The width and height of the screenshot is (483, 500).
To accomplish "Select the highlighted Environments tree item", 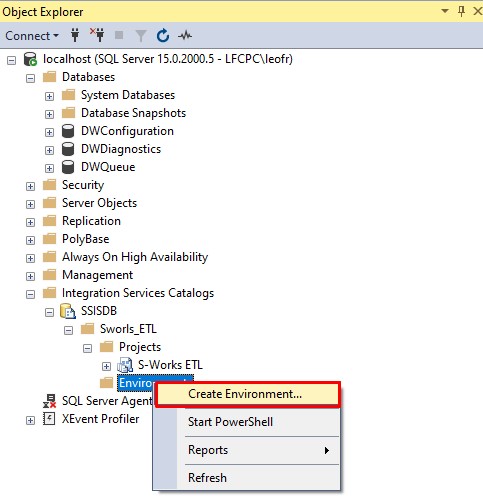I will pos(155,383).
